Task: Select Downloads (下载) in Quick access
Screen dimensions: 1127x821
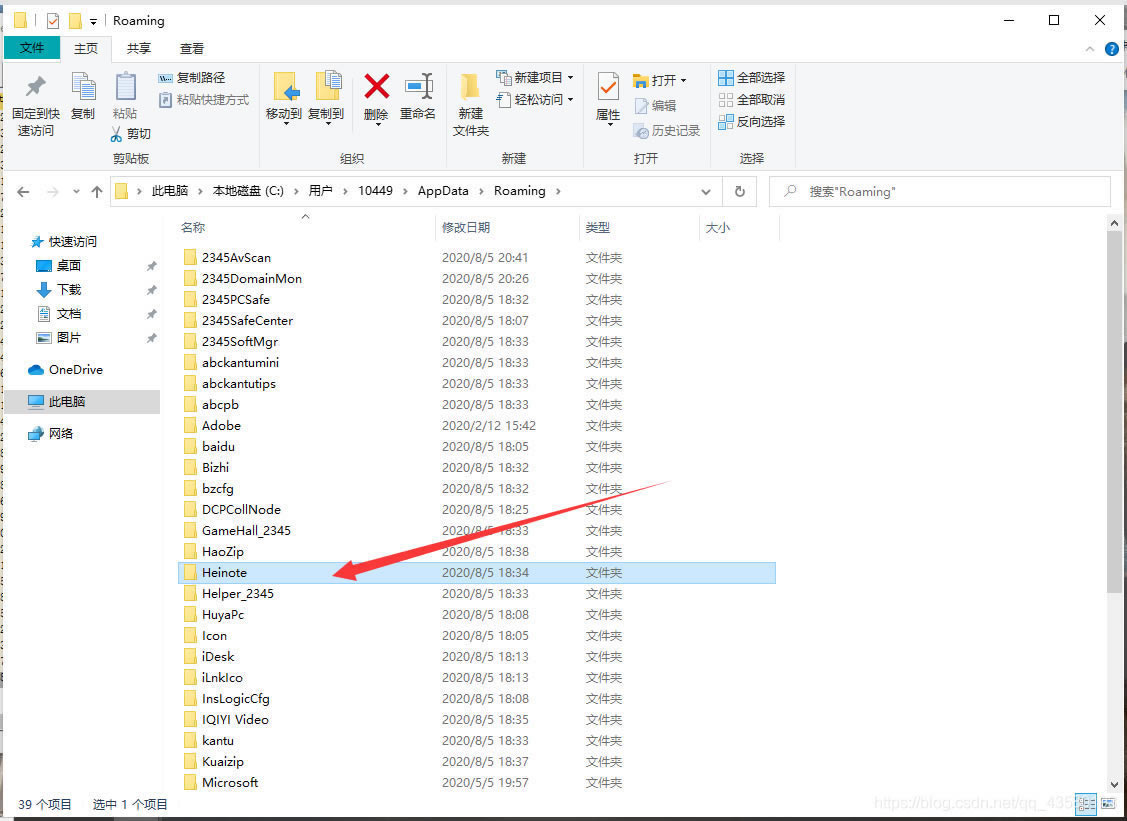Action: pos(59,290)
